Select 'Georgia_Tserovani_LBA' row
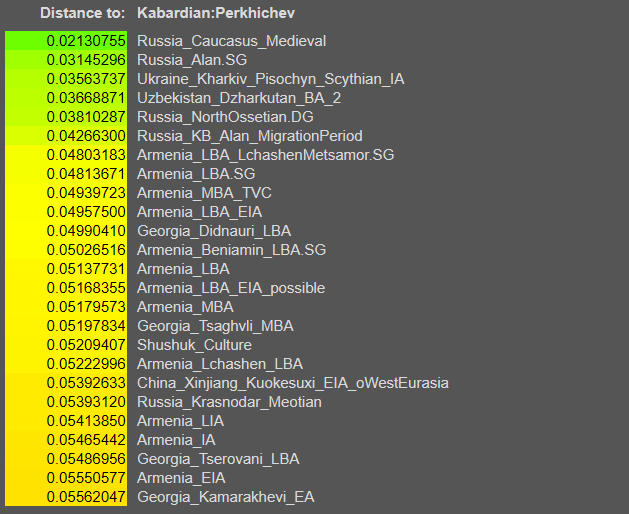The height and width of the screenshot is (514, 629). pyautogui.click(x=218, y=459)
